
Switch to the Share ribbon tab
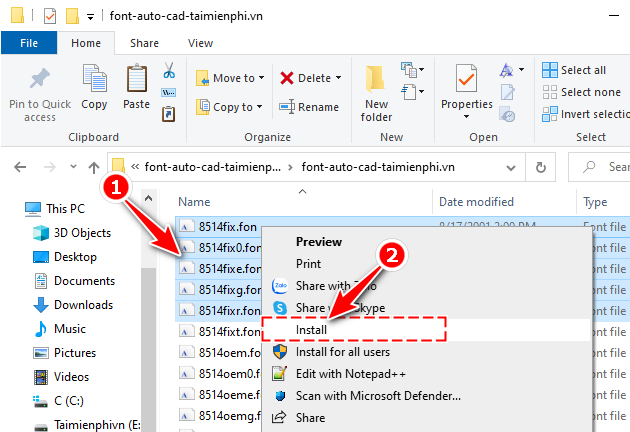[144, 43]
